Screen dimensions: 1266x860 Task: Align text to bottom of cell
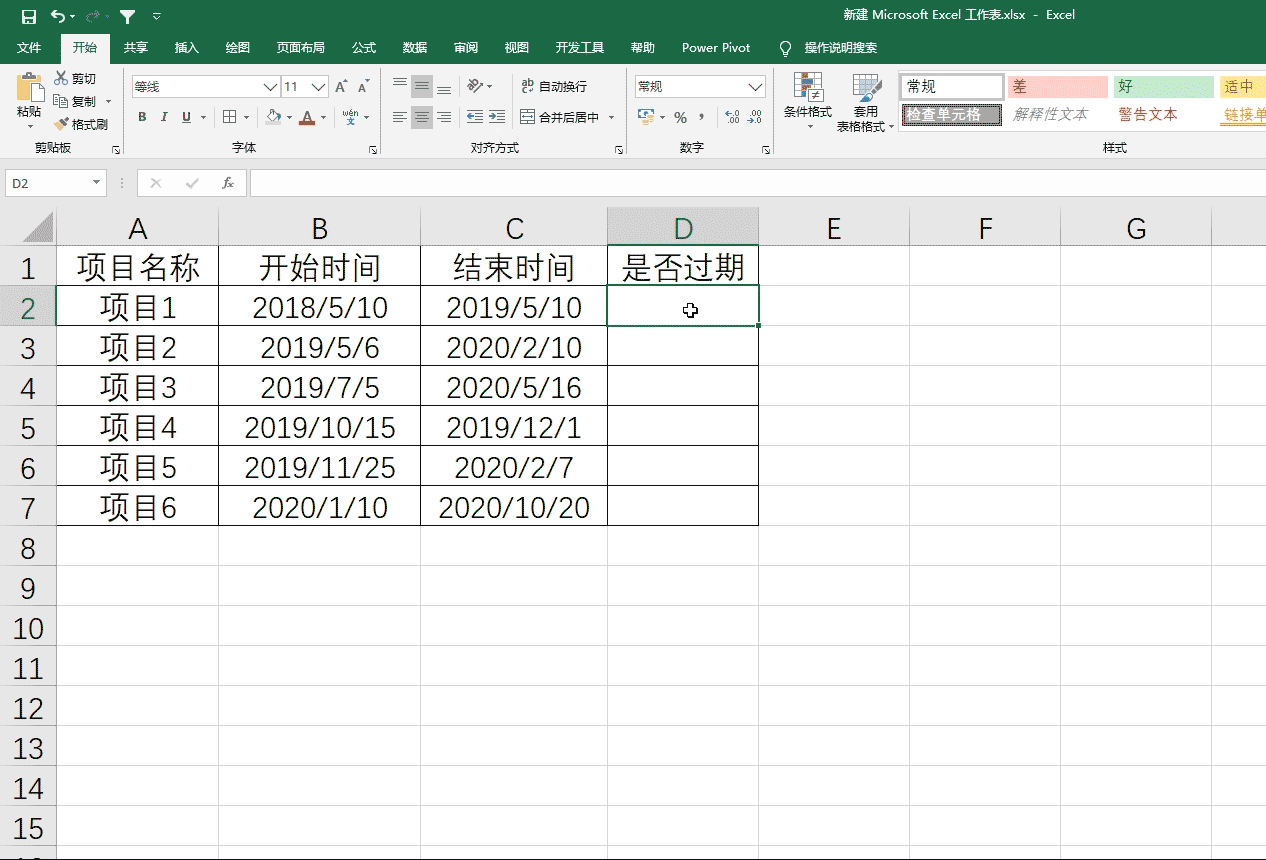tap(444, 87)
